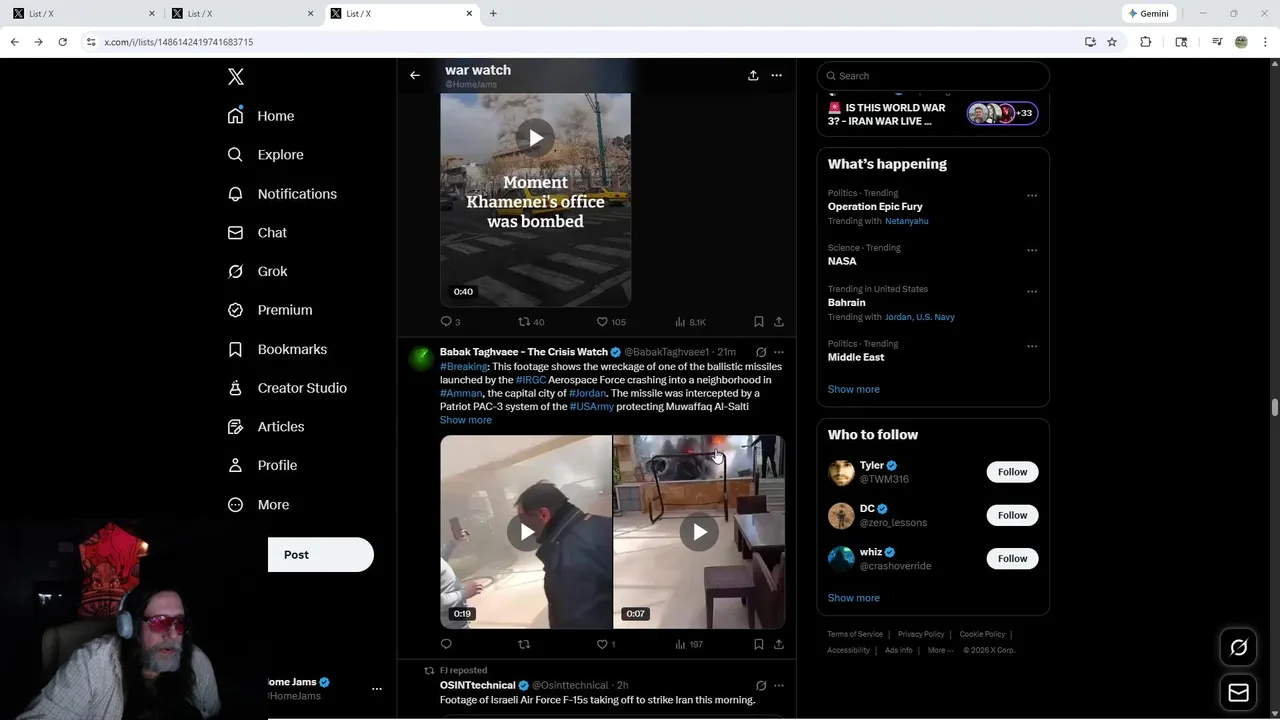Open the Messages floating envelope button
The image size is (1280, 720).
[x=1238, y=693]
